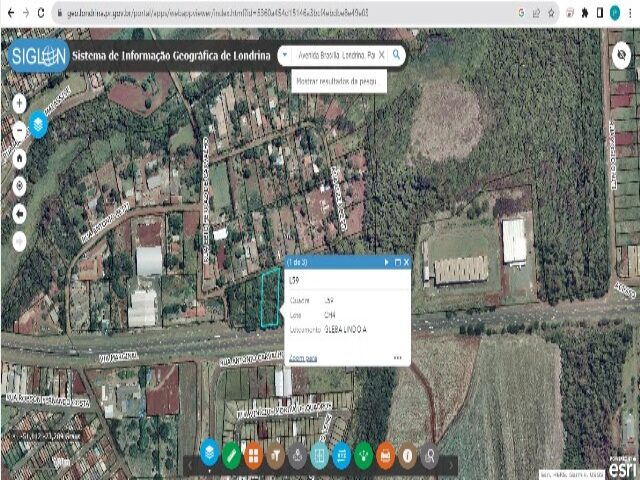Screen dimensions: 640x480
Task: Open the orange print widget
Action: click(x=386, y=455)
